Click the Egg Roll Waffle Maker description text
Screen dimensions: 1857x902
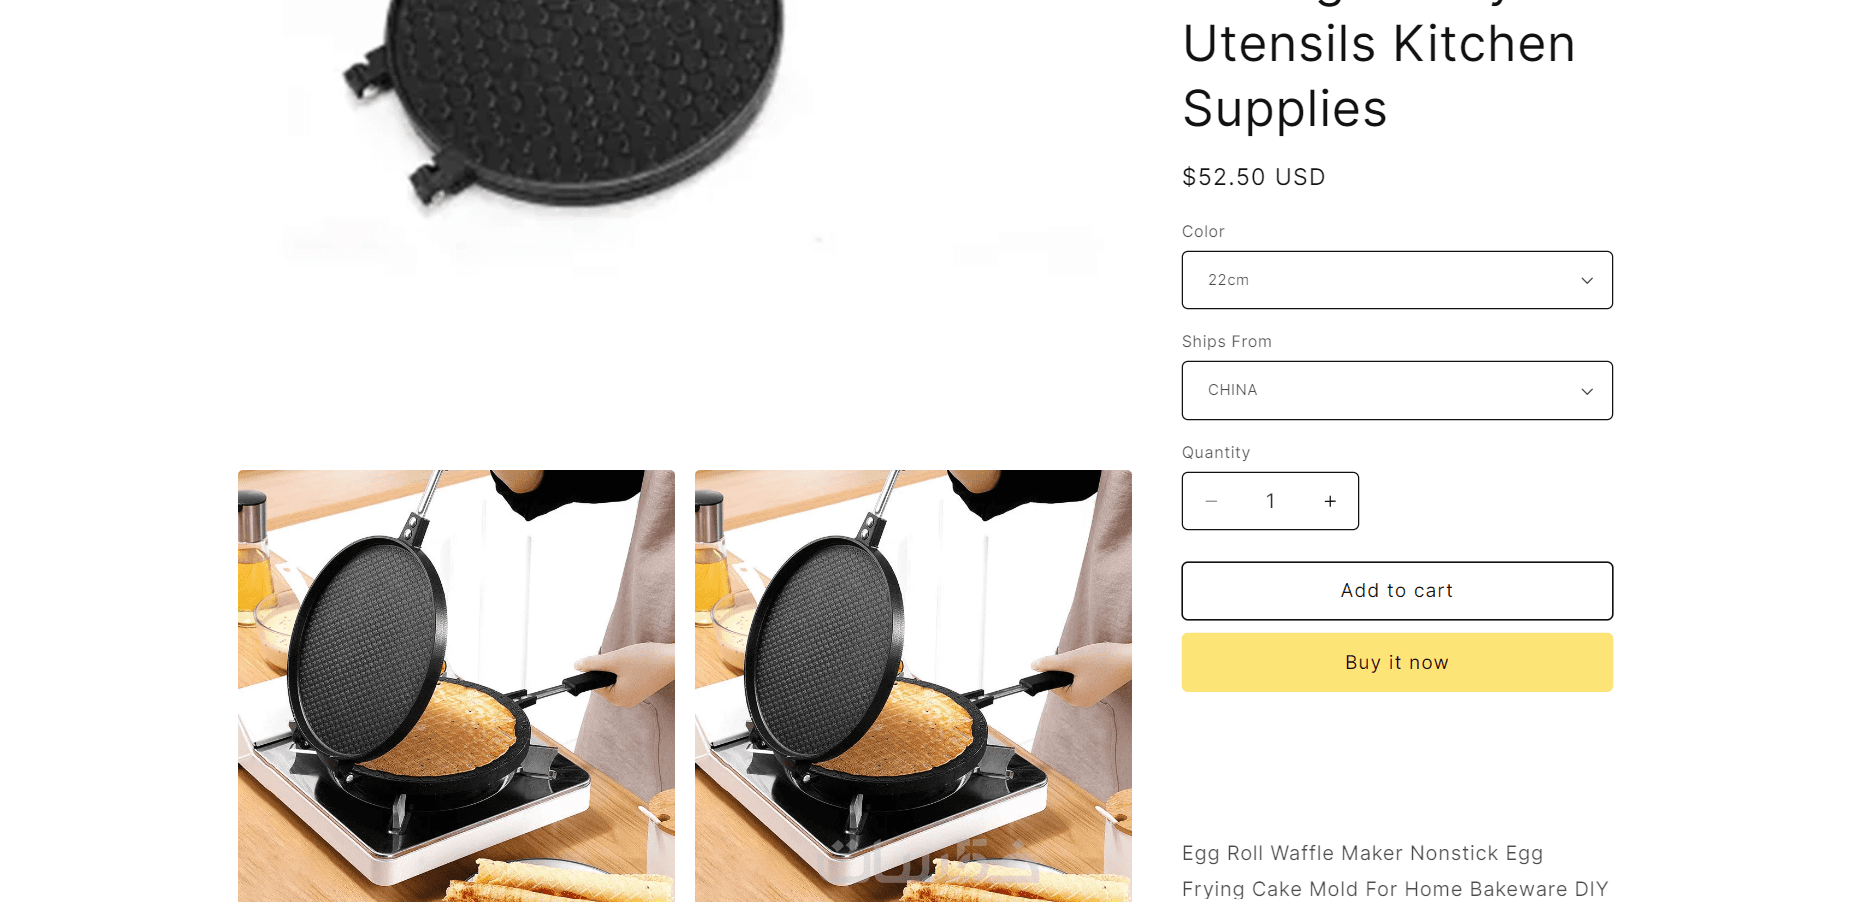[x=1362, y=853]
